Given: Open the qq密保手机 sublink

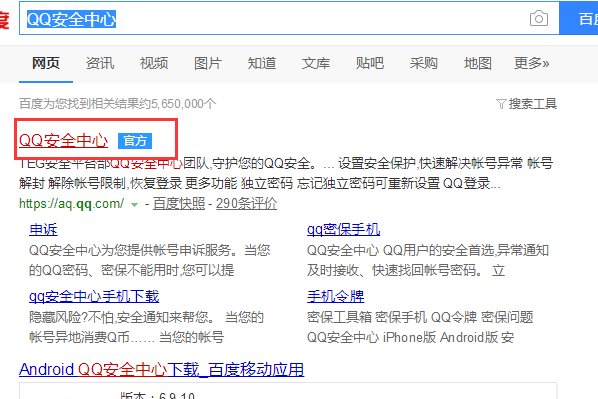Looking at the screenshot, I should pos(343,230).
